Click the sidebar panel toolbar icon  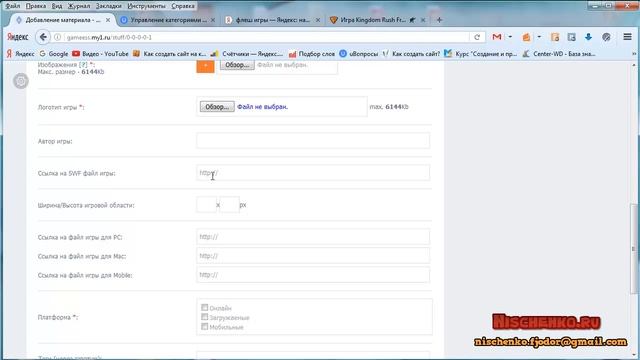coord(571,37)
